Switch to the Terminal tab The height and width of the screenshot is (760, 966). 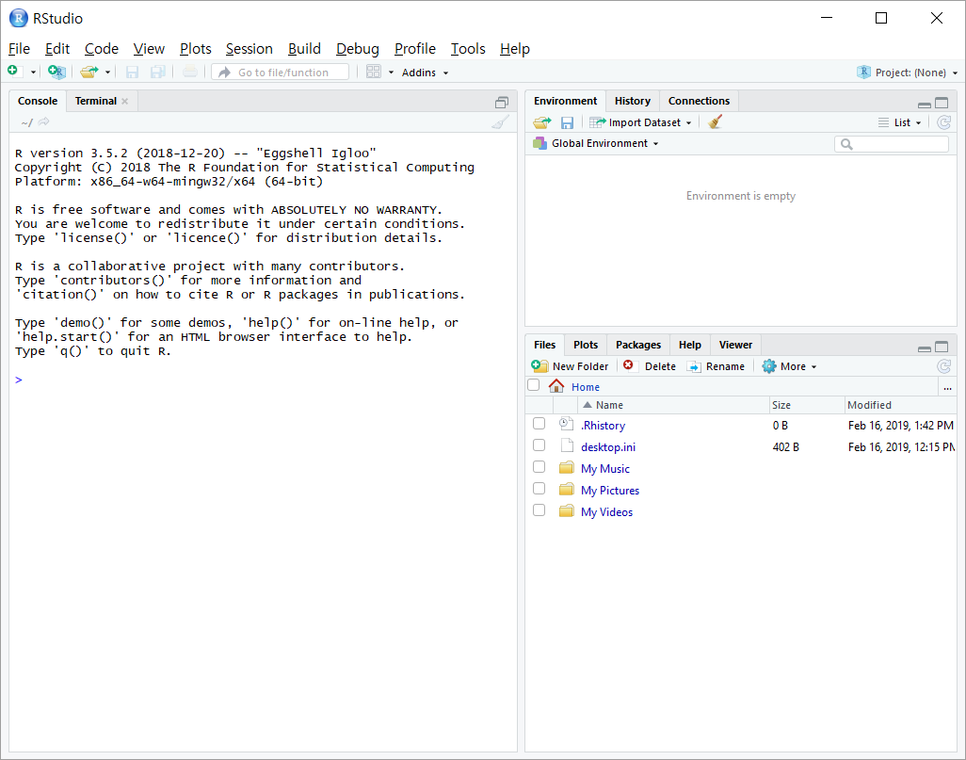95,101
